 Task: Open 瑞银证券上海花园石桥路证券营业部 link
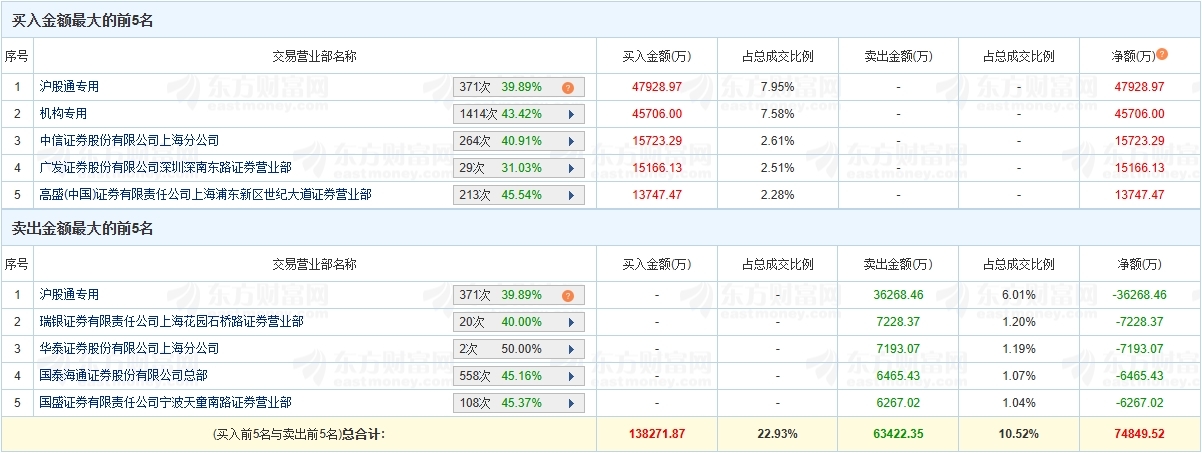171,322
